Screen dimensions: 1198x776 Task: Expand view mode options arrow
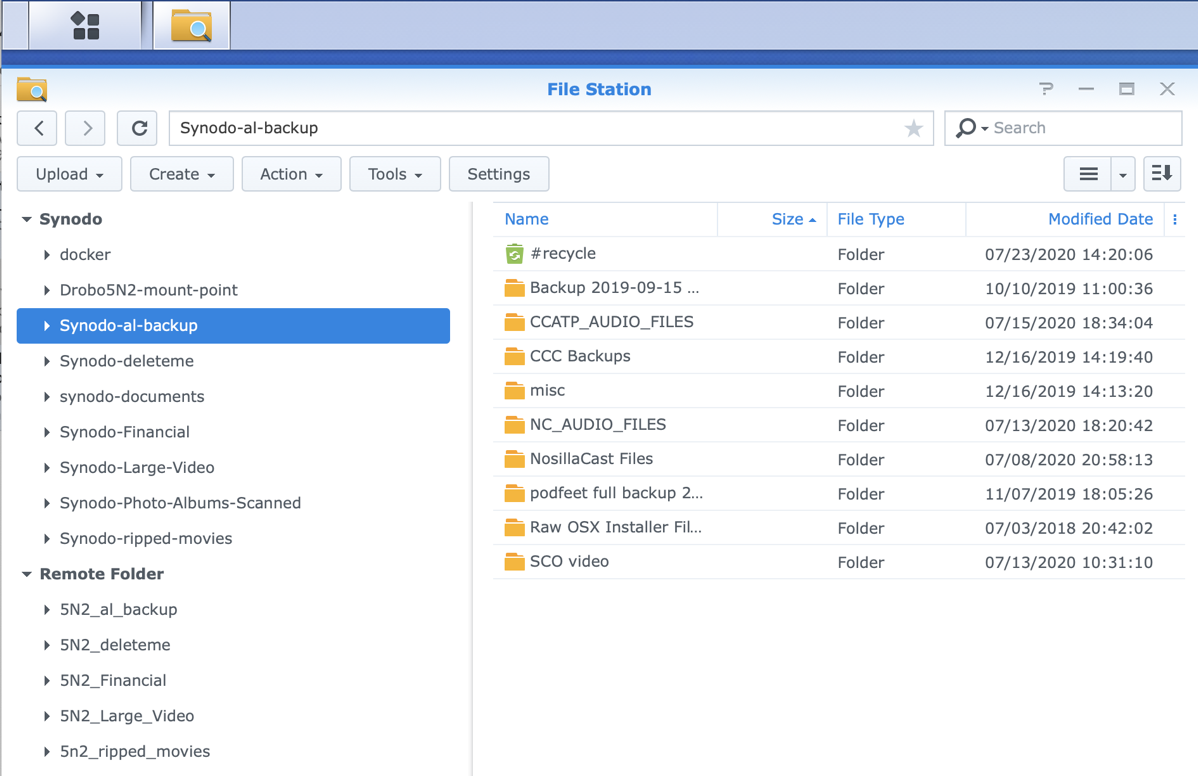[1123, 175]
